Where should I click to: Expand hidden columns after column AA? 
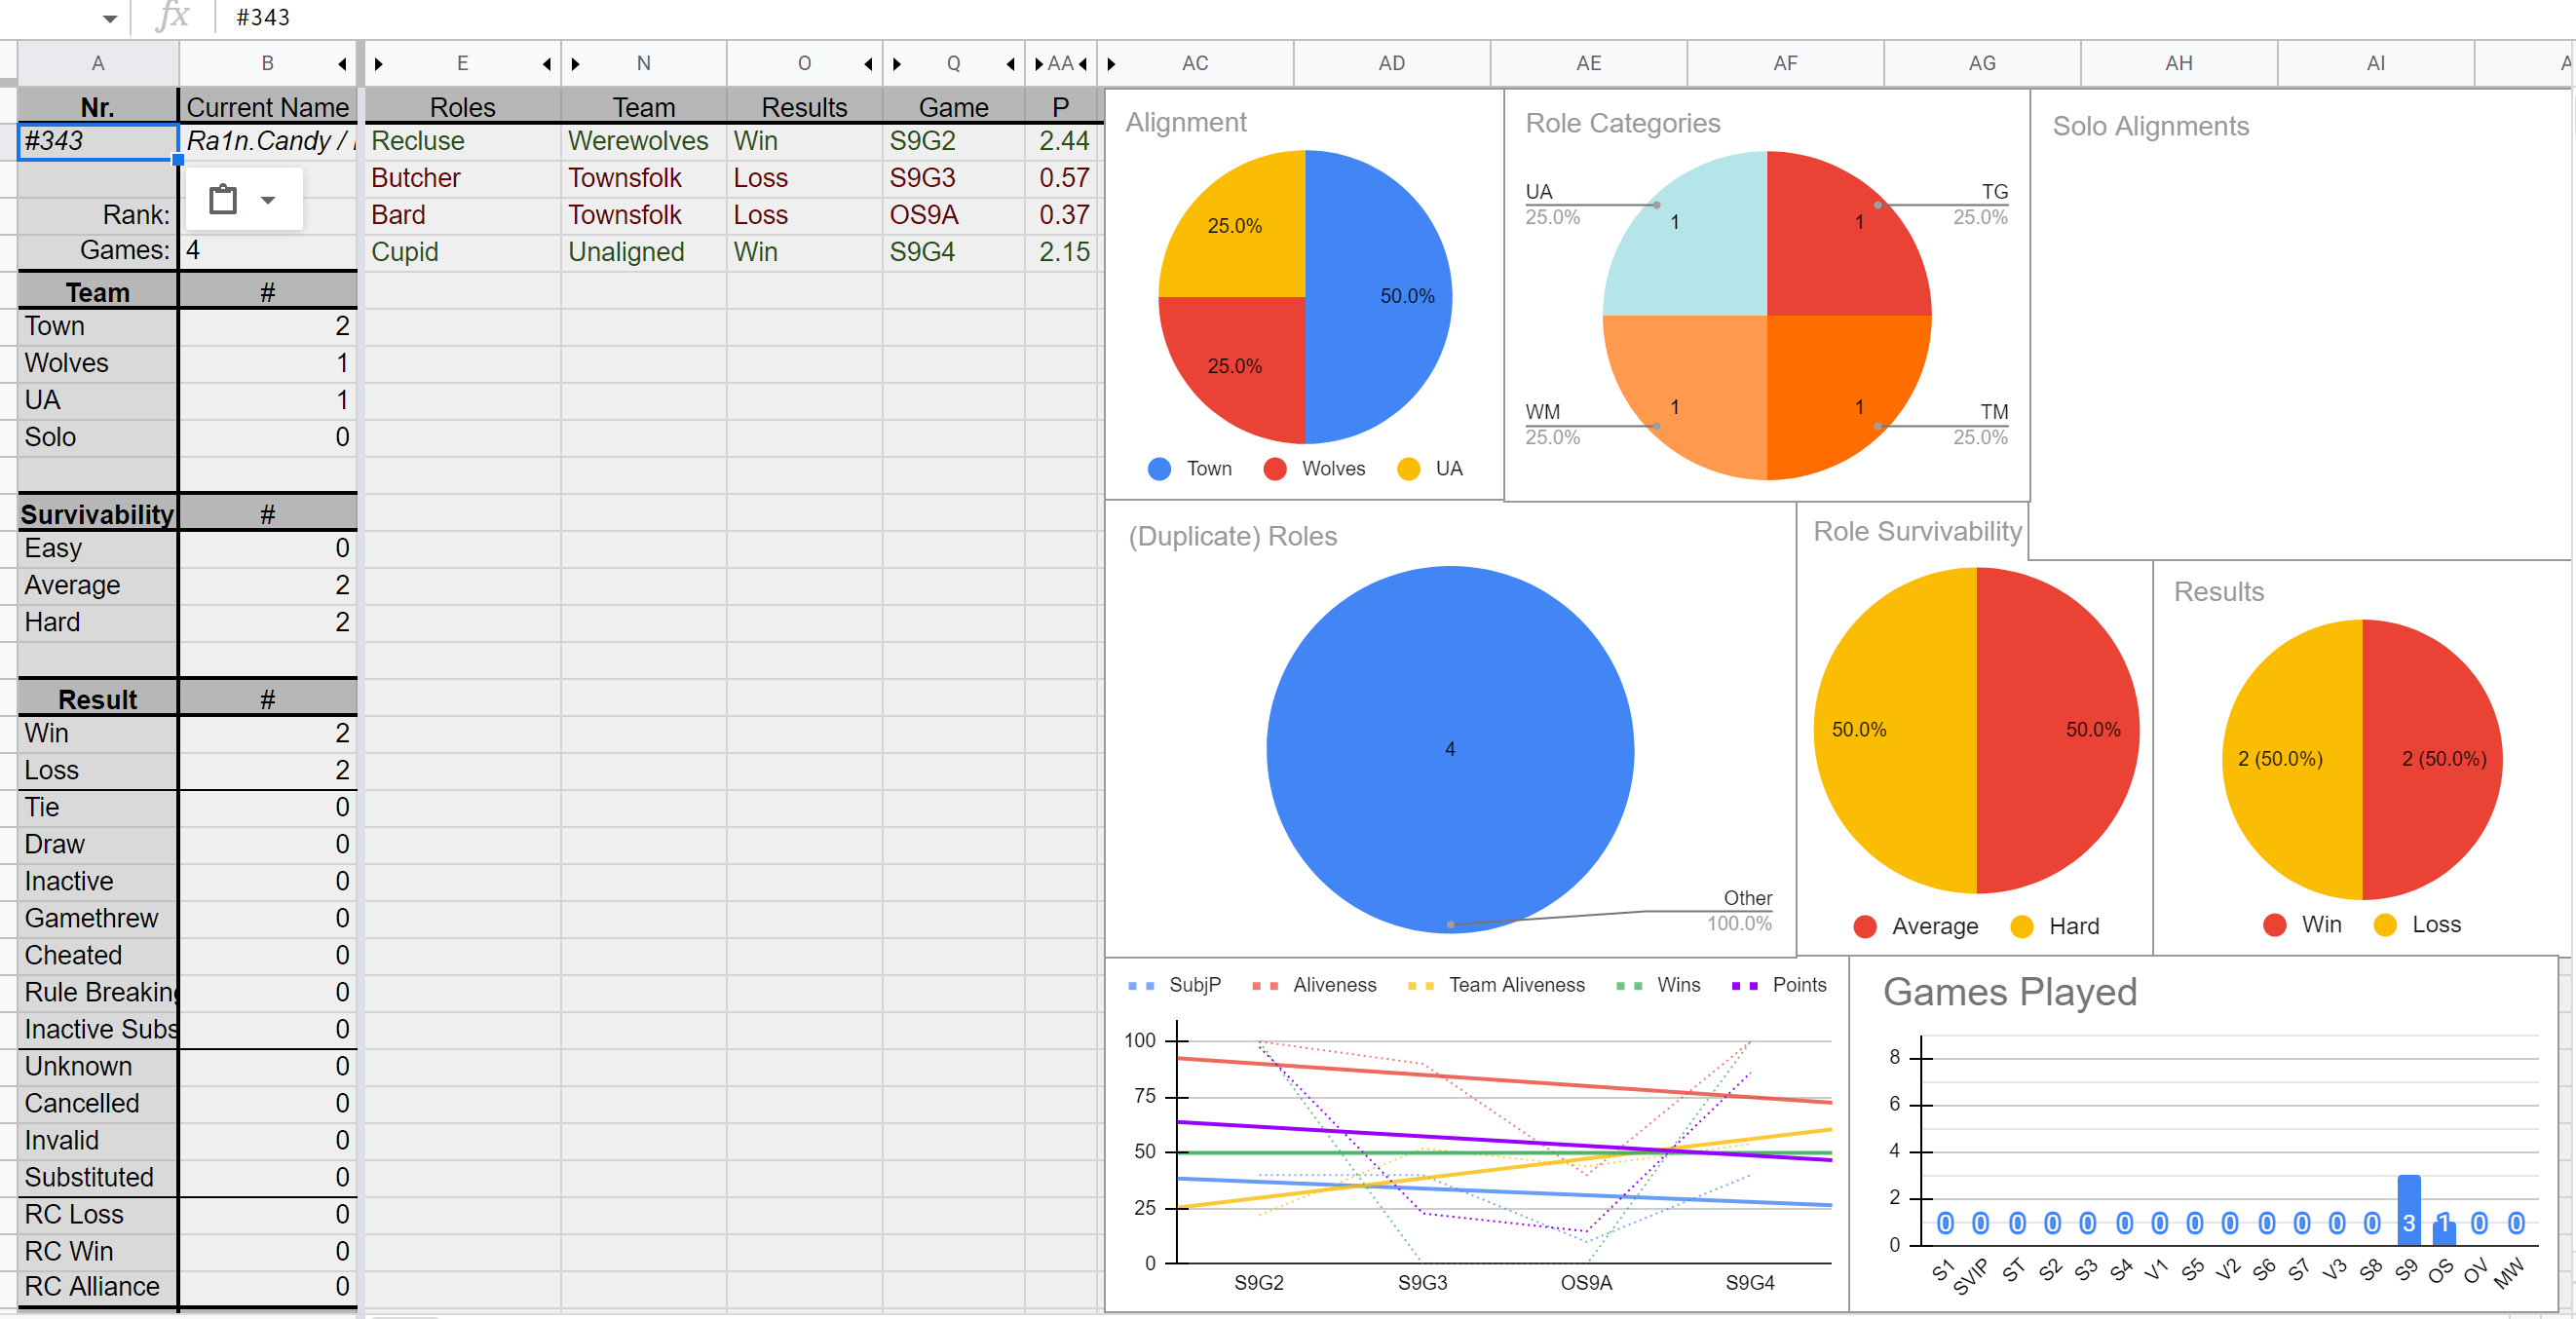point(1083,64)
